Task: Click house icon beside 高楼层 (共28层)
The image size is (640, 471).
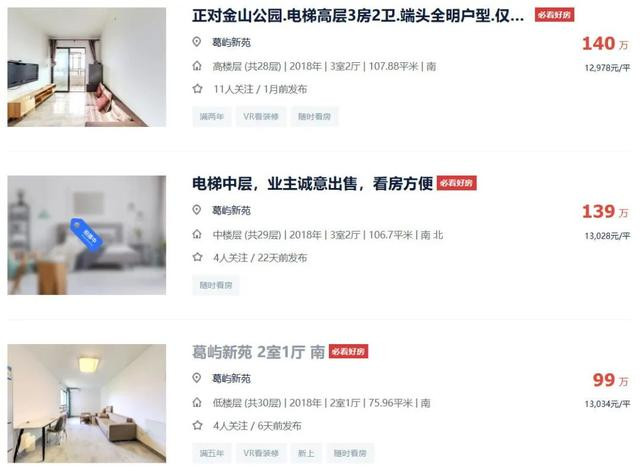Action: [197, 66]
